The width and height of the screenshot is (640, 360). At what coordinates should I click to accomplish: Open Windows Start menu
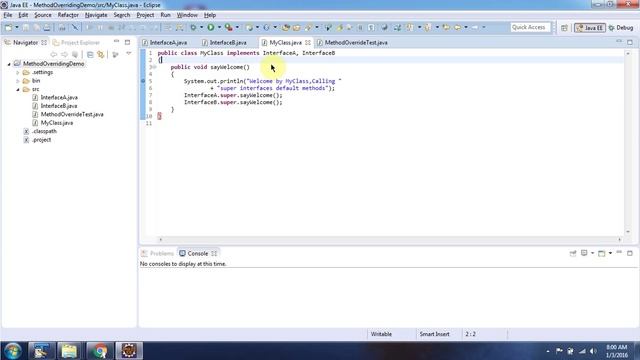(x=13, y=351)
